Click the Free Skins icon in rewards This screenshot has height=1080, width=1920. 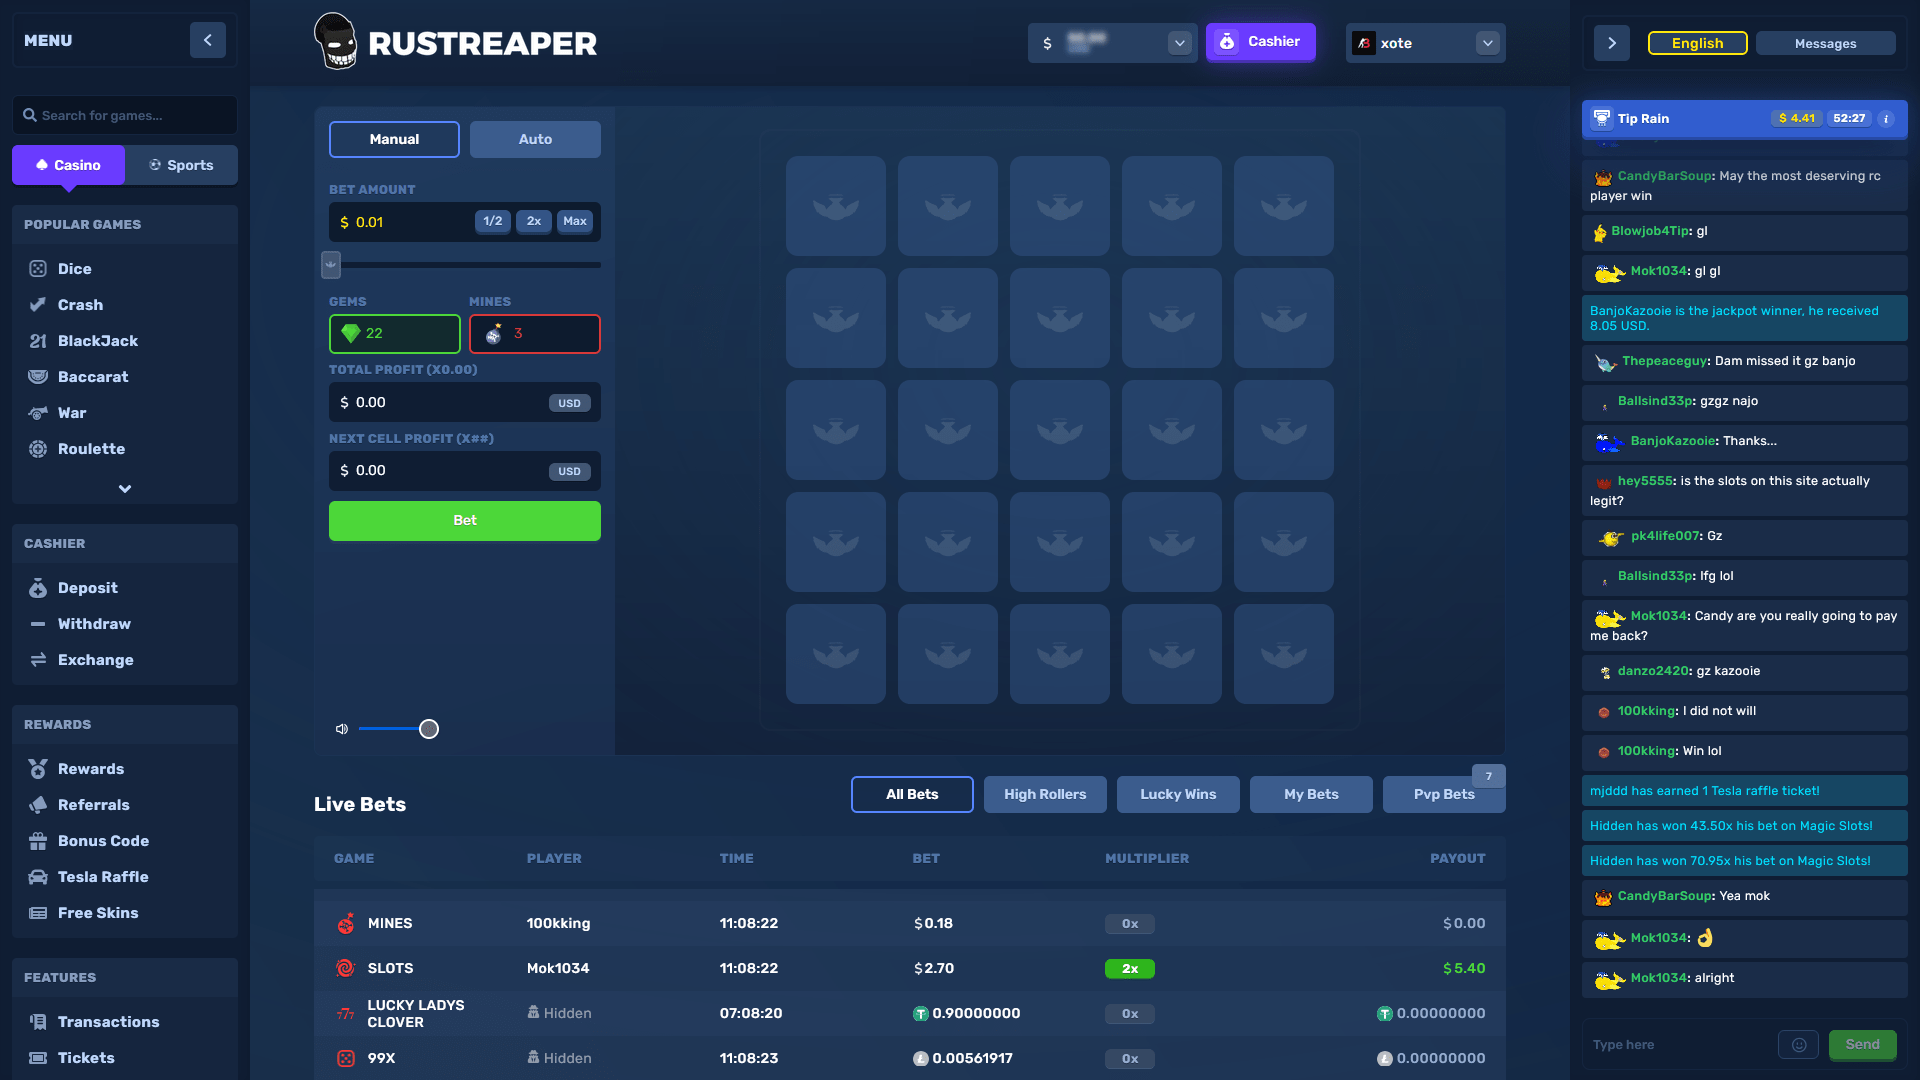pos(38,911)
